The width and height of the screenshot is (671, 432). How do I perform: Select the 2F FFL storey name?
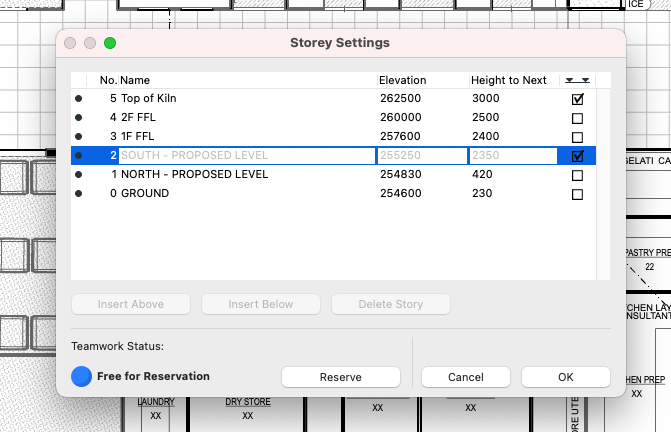[138, 117]
